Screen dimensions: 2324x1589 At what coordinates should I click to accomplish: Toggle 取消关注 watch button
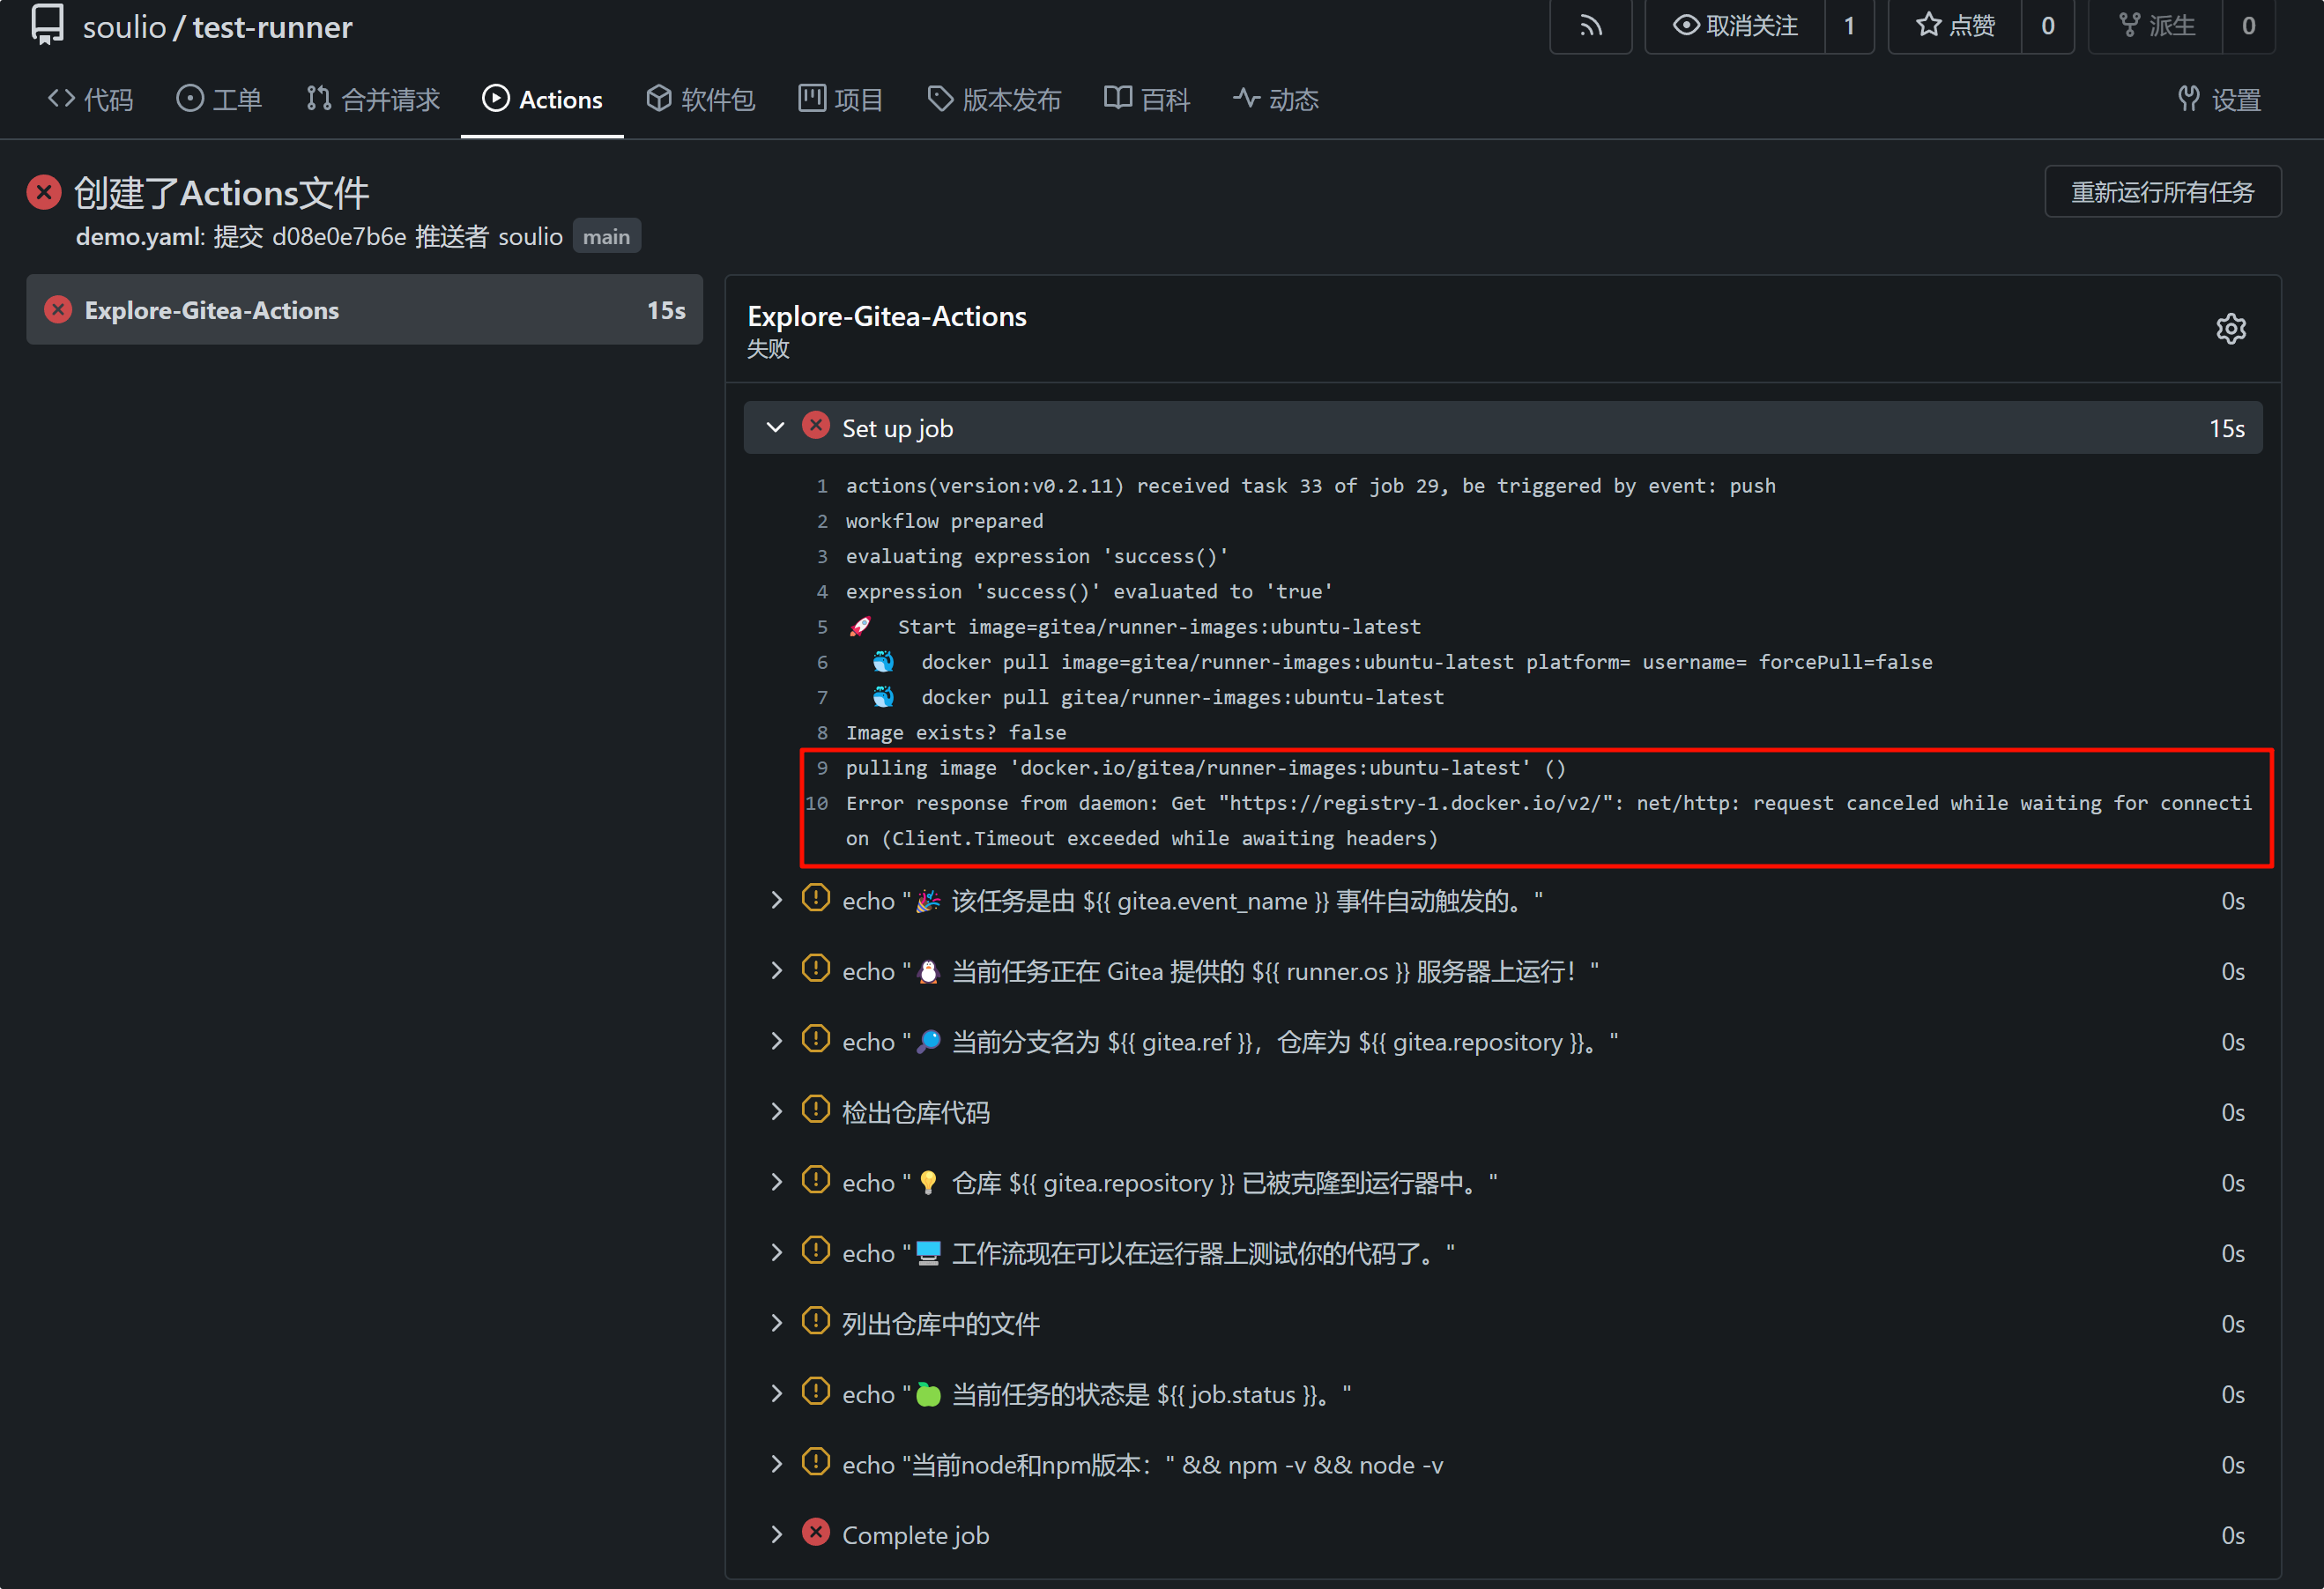point(1735,26)
